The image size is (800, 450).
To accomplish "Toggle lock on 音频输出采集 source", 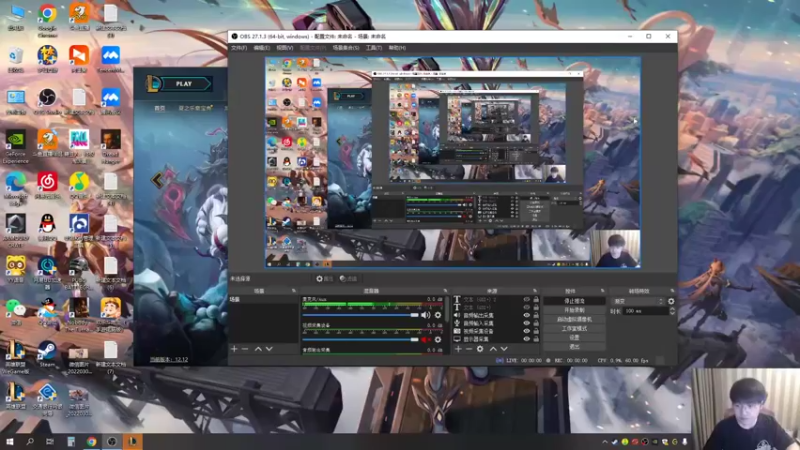I will 536,315.
